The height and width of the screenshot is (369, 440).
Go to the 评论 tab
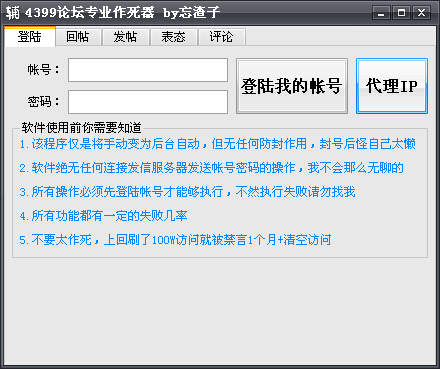pos(222,37)
